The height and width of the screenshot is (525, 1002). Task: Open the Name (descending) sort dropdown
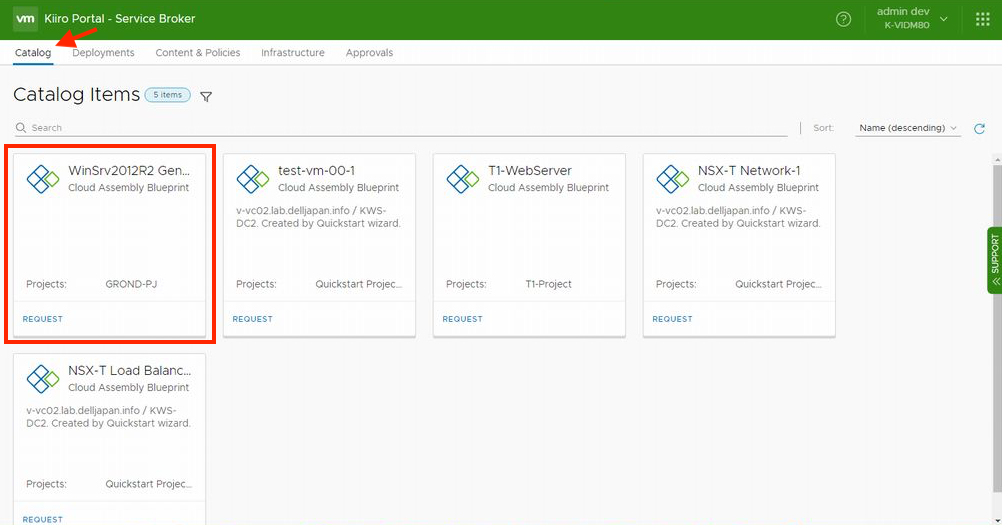pos(907,128)
